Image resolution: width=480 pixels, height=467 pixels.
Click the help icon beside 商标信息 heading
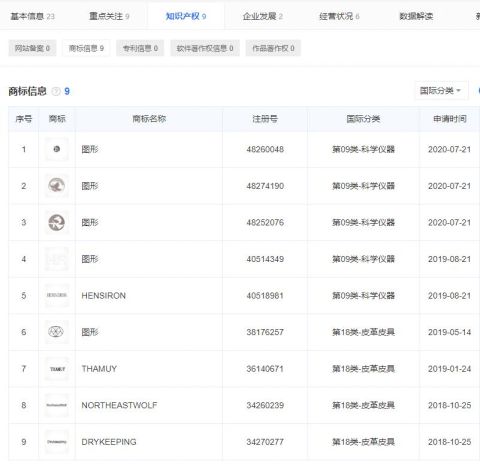56,91
